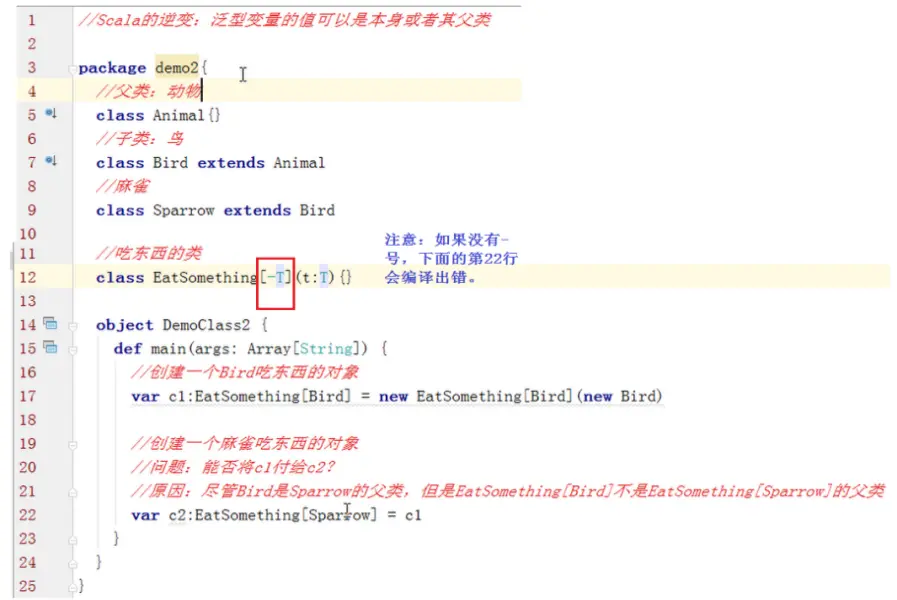Image resolution: width=897 pixels, height=600 pixels.
Task: Click variable c2 on line 22
Action: (177, 515)
